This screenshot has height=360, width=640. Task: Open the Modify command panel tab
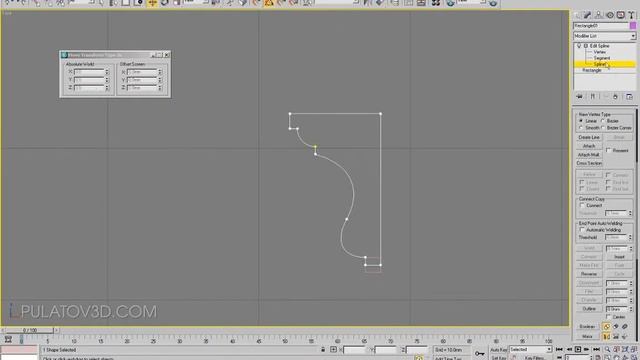(x=587, y=15)
